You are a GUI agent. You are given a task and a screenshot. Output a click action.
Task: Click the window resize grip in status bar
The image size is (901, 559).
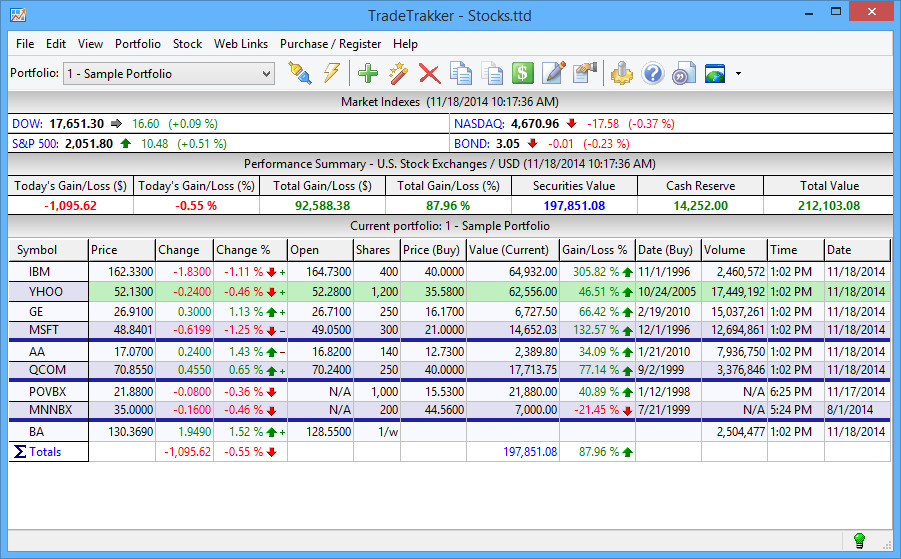tap(887, 543)
